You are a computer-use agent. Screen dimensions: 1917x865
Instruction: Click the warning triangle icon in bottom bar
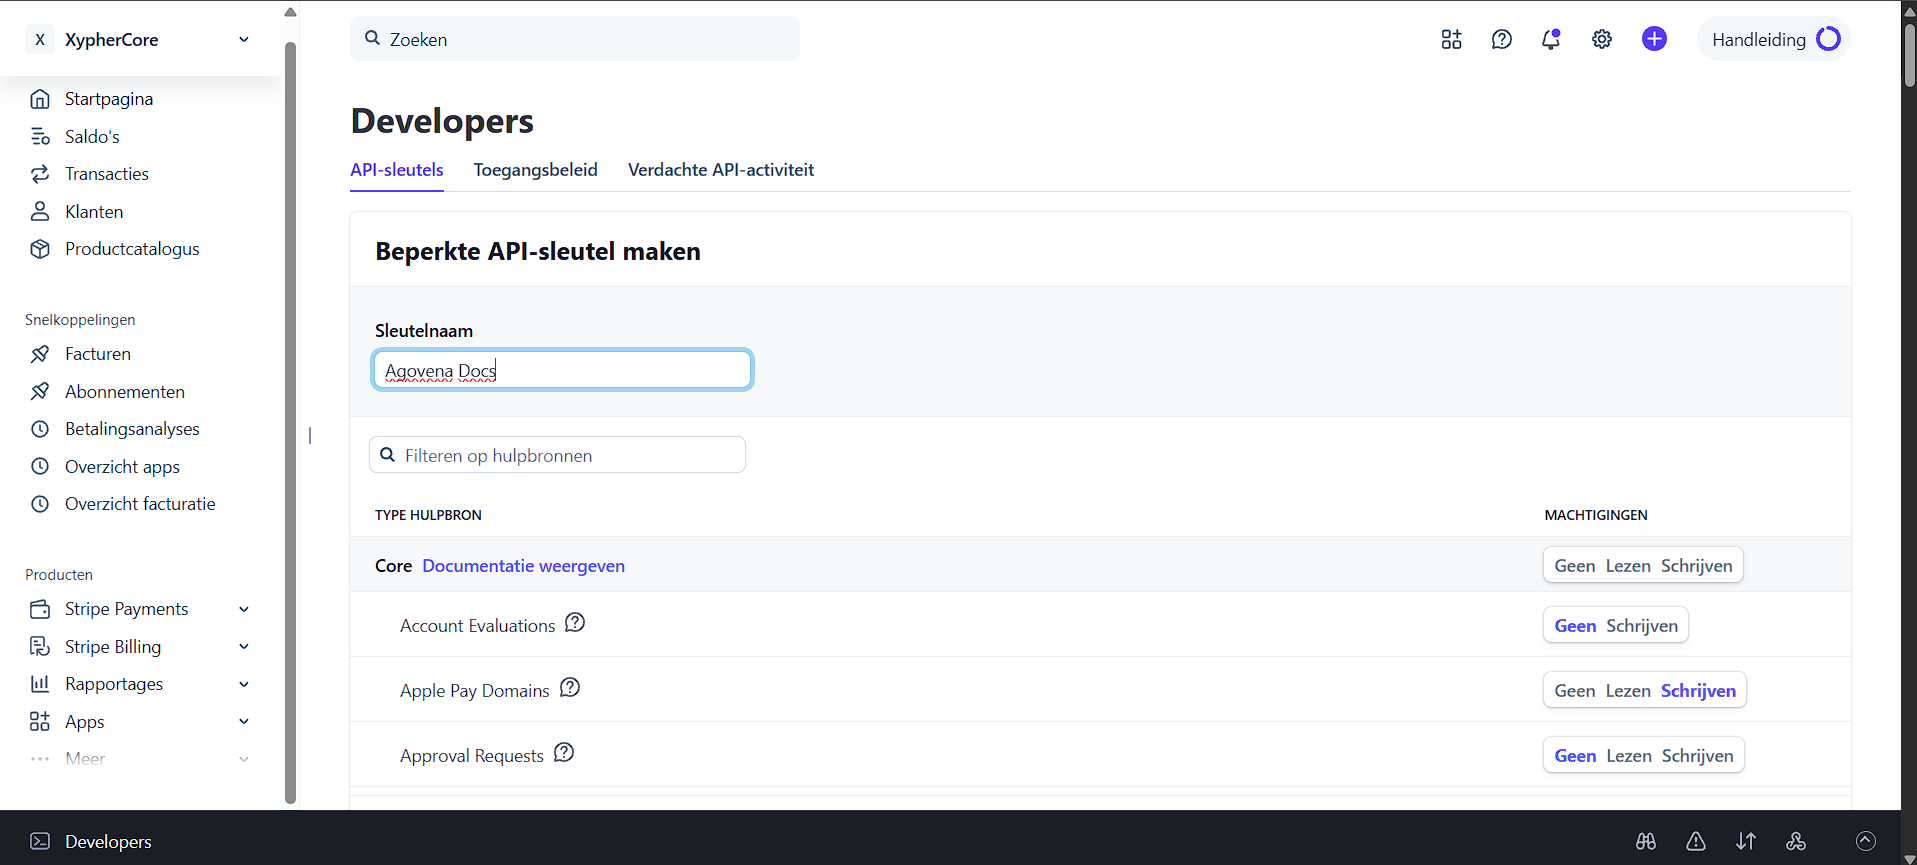point(1696,841)
